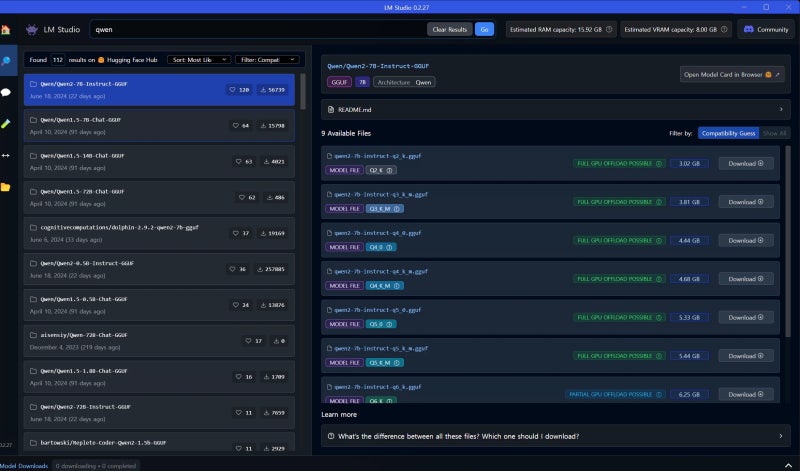Download qwen2-7b-instruct-q5_k_m.gguf file
800x471 pixels.
click(x=746, y=356)
